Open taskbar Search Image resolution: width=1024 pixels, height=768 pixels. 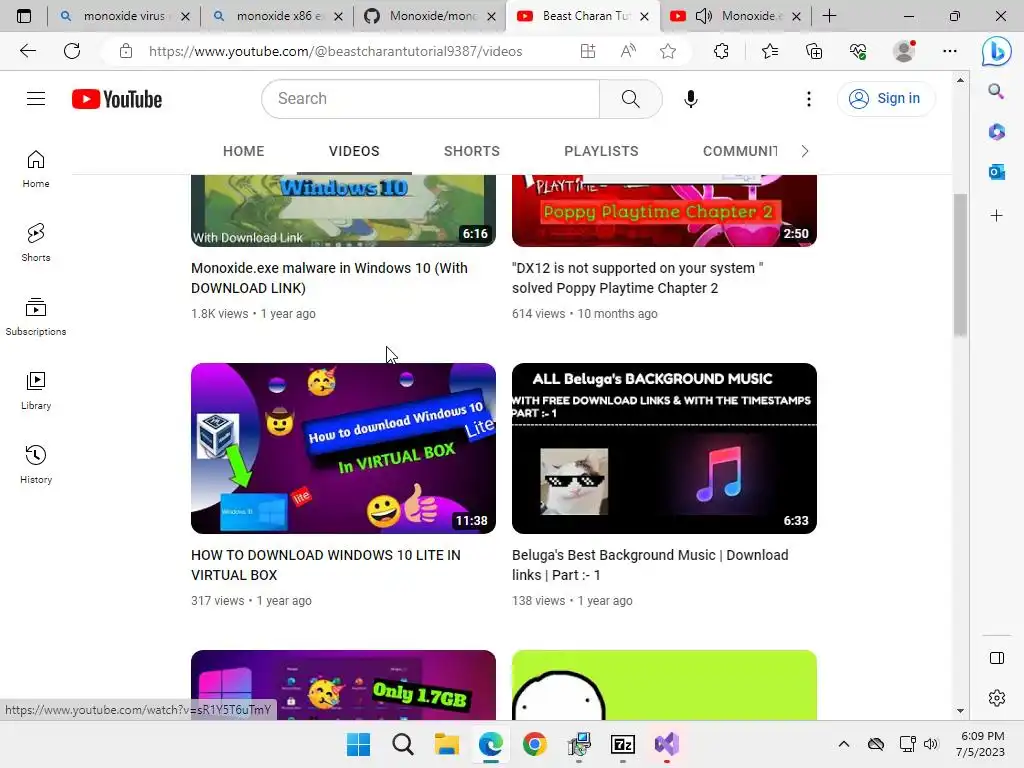pyautogui.click(x=402, y=744)
